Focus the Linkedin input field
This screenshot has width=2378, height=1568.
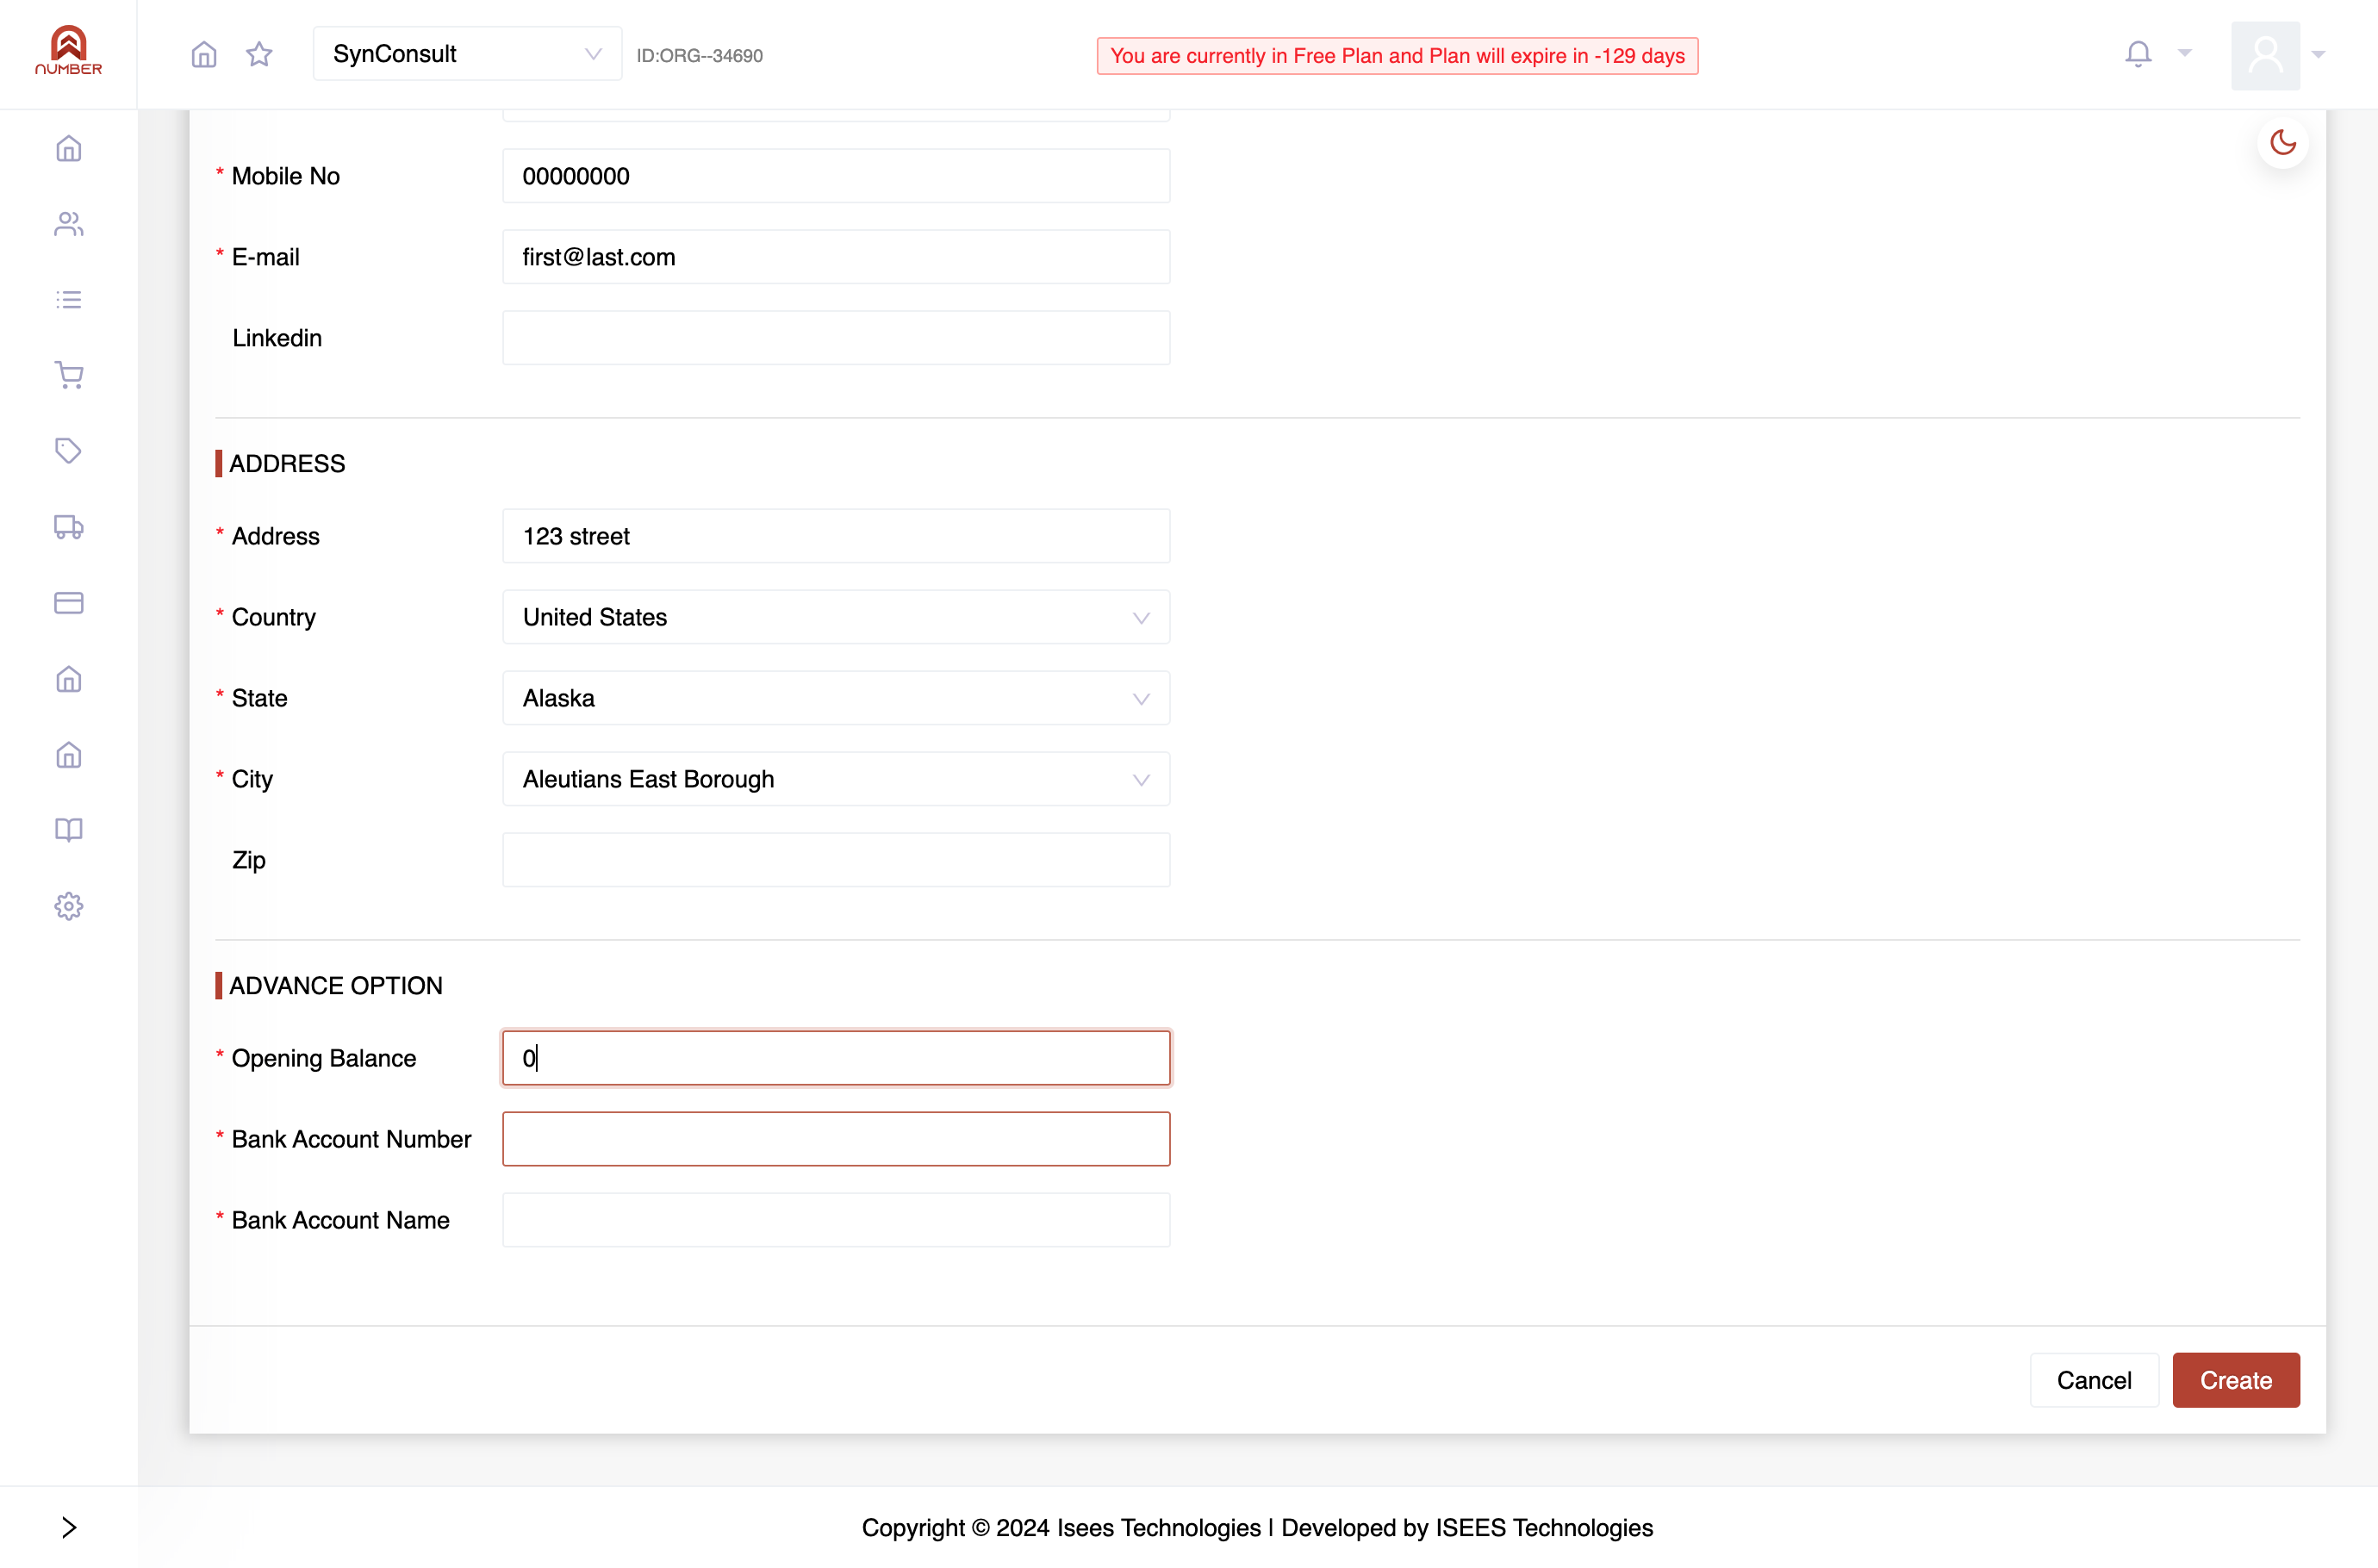click(x=836, y=338)
